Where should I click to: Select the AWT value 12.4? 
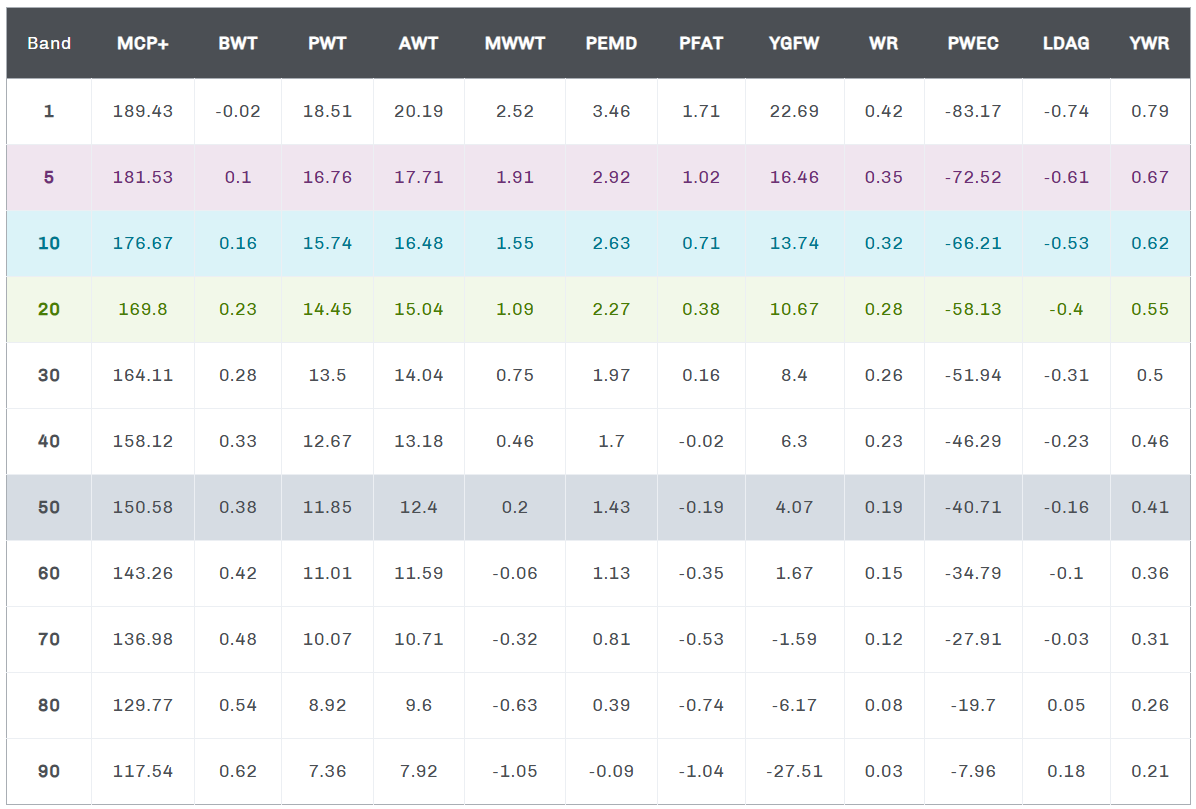pyautogui.click(x=418, y=507)
